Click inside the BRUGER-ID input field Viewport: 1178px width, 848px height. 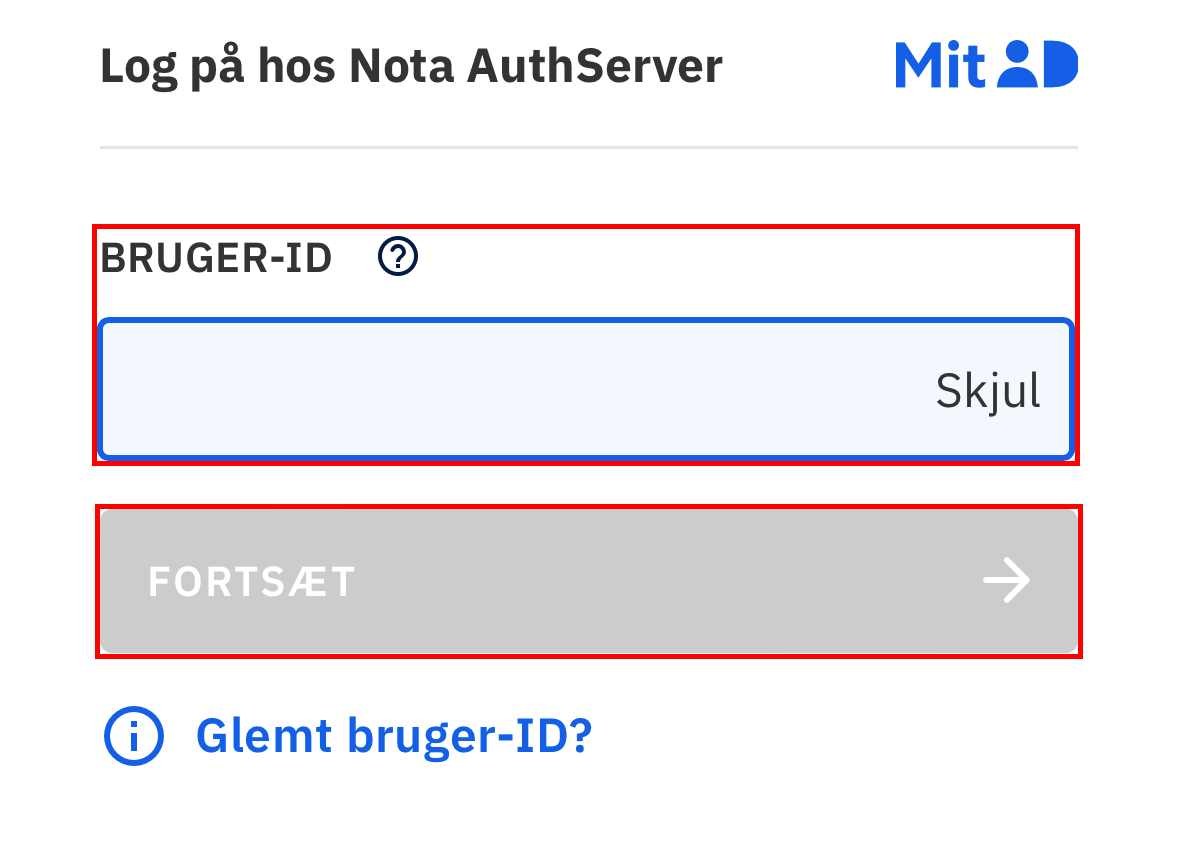(500, 390)
